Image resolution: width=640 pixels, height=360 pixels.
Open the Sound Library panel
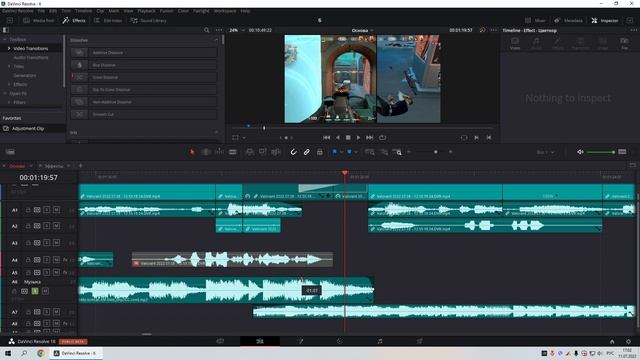coord(149,20)
